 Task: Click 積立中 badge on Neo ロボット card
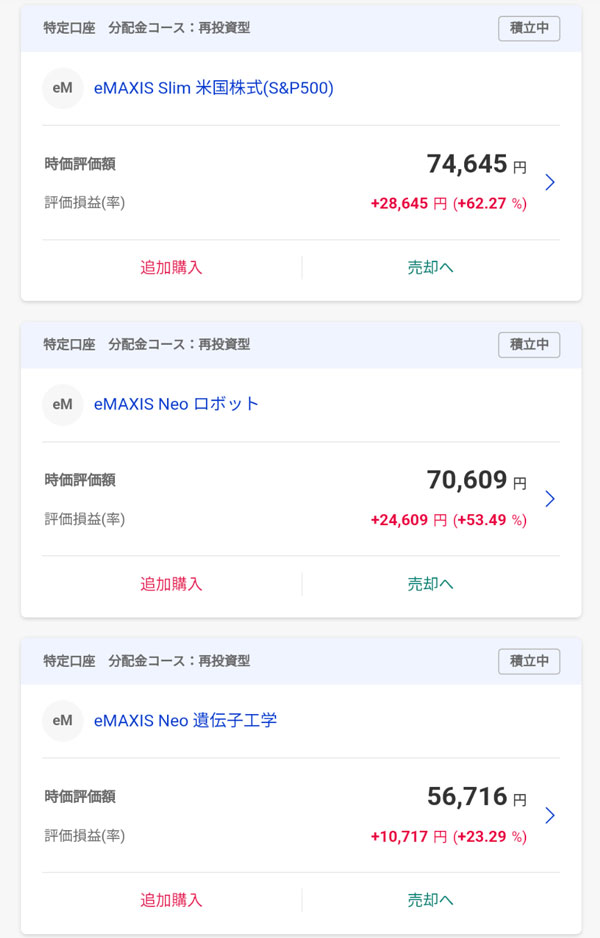point(529,345)
